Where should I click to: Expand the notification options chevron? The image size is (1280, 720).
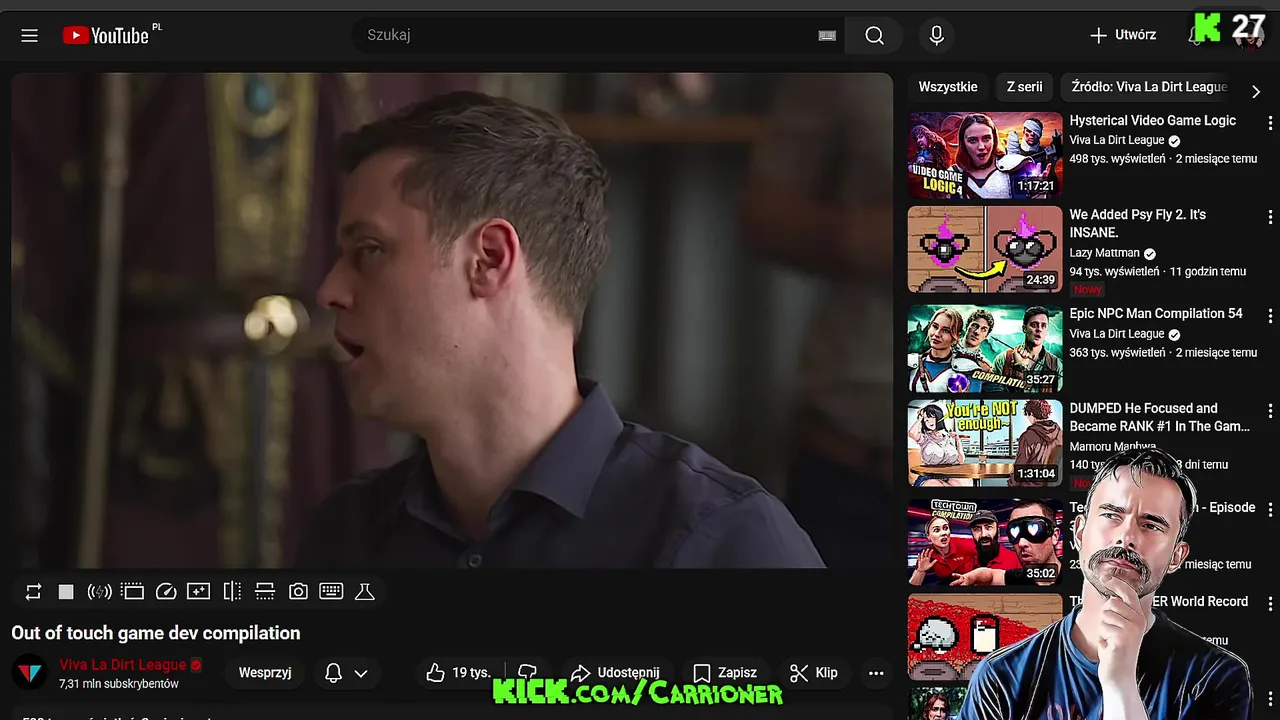click(361, 673)
